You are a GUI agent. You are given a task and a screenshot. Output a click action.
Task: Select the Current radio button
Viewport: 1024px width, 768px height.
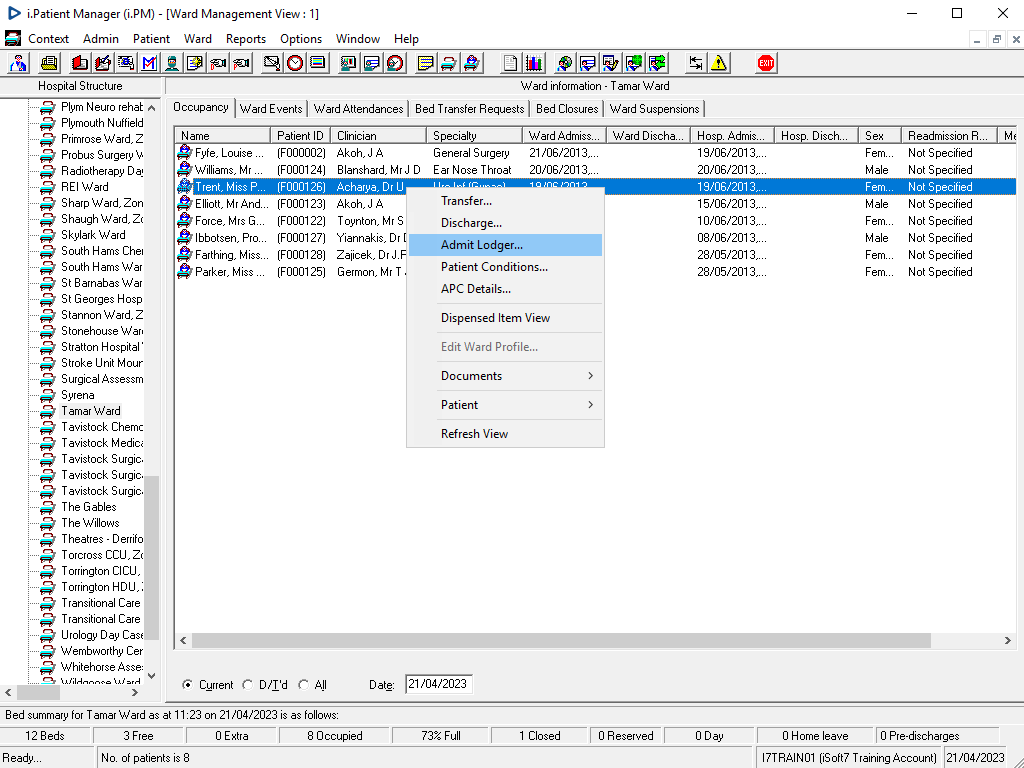pos(187,684)
